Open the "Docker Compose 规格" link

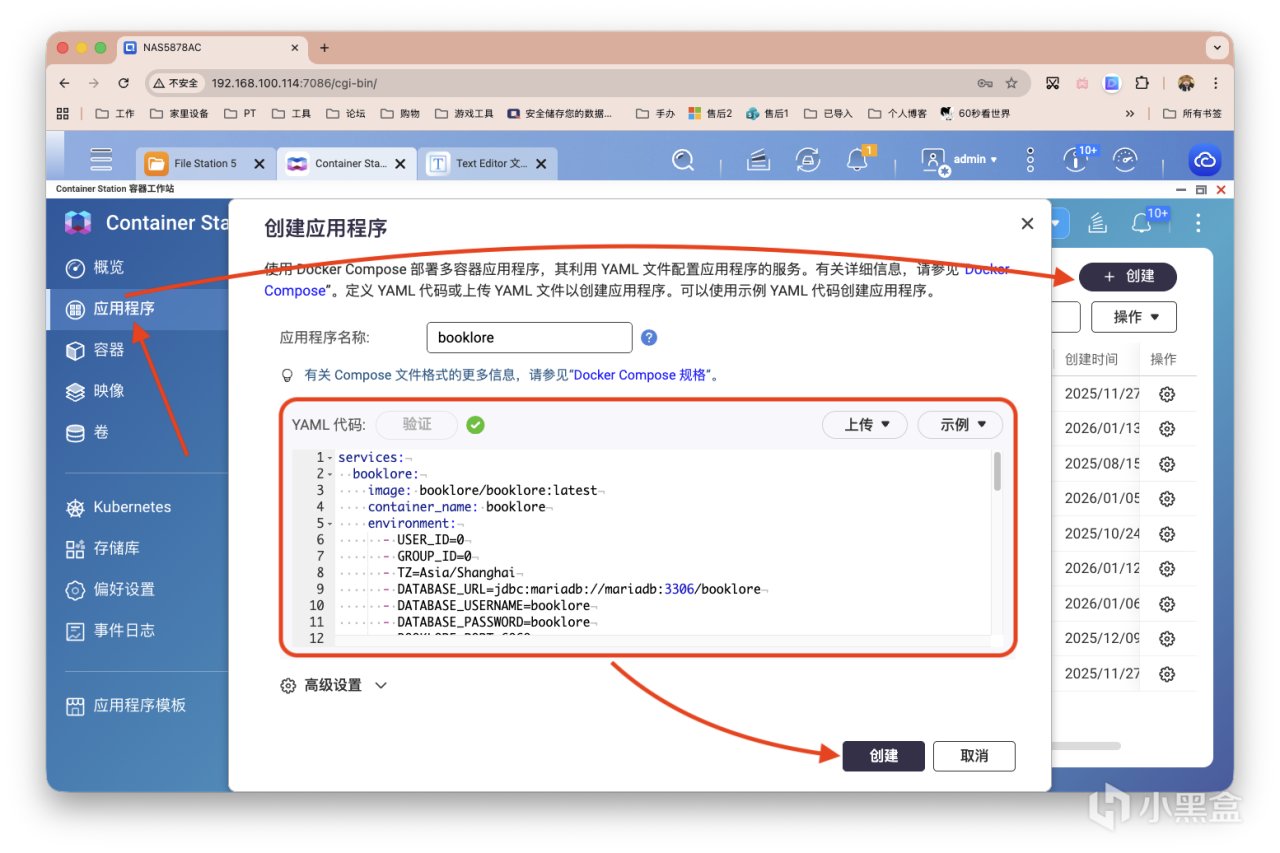[x=642, y=376]
